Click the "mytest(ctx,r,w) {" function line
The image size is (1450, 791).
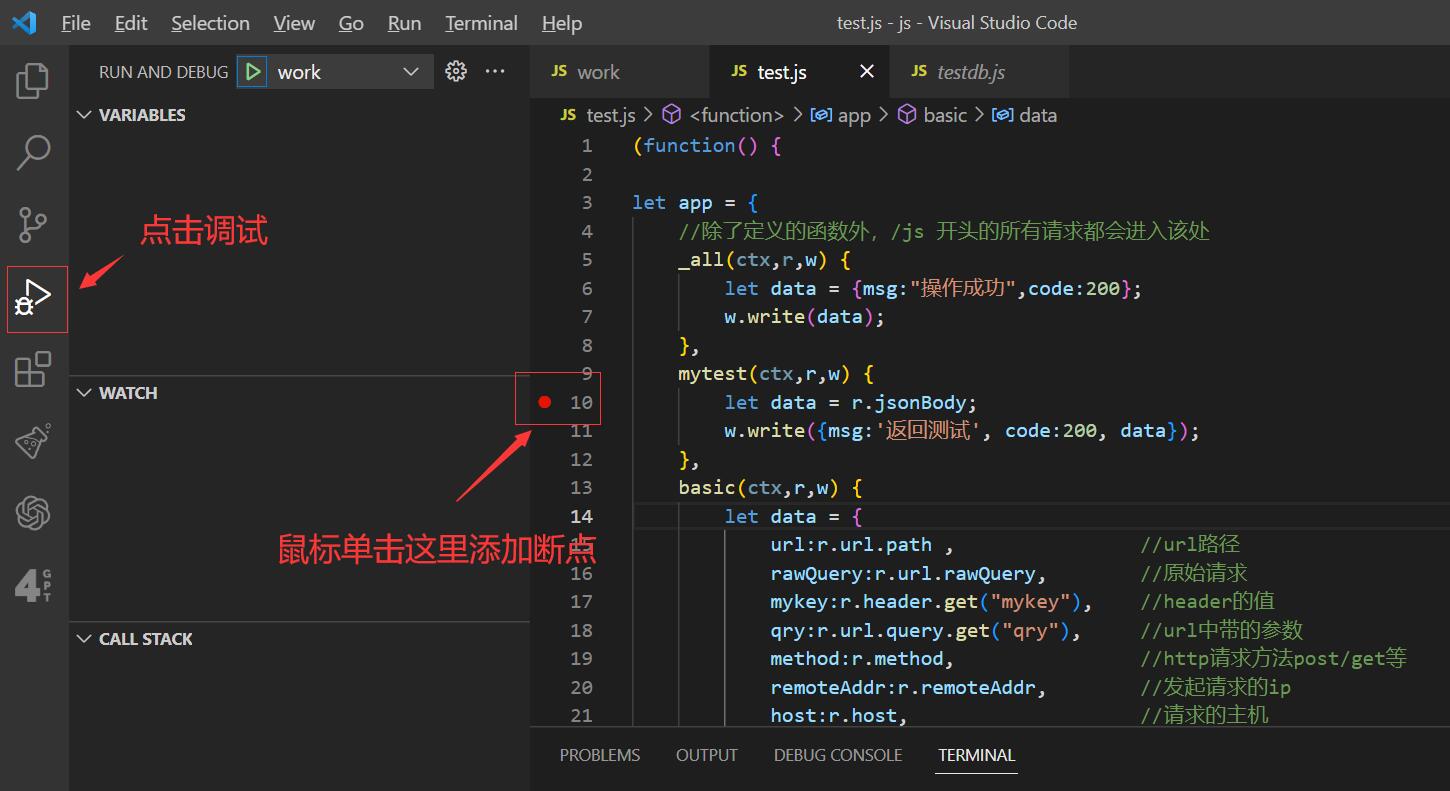tap(776, 373)
